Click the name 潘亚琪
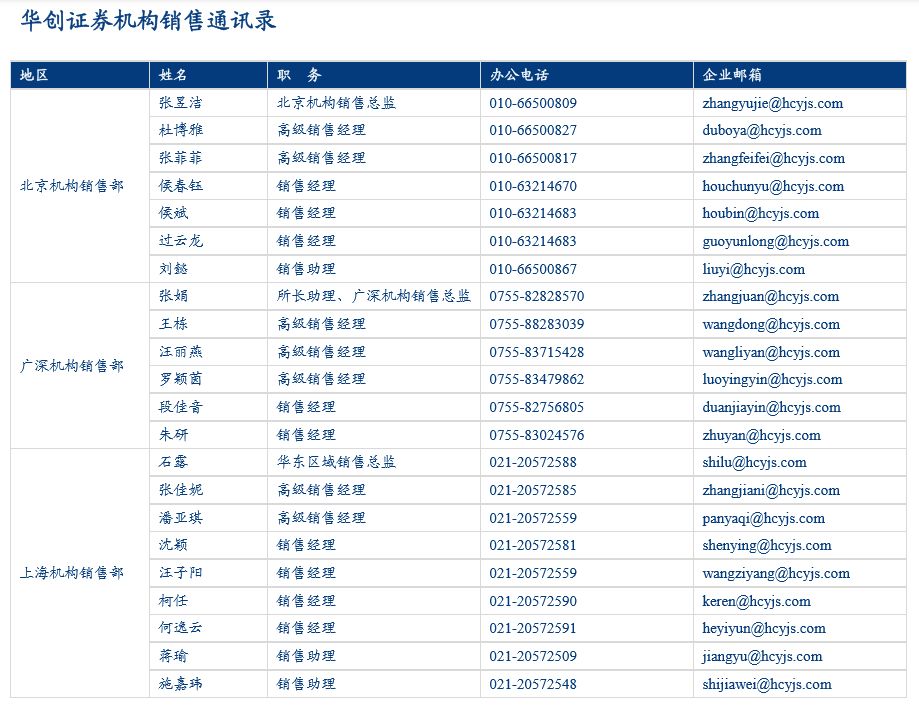The height and width of the screenshot is (709, 919). click(181, 517)
